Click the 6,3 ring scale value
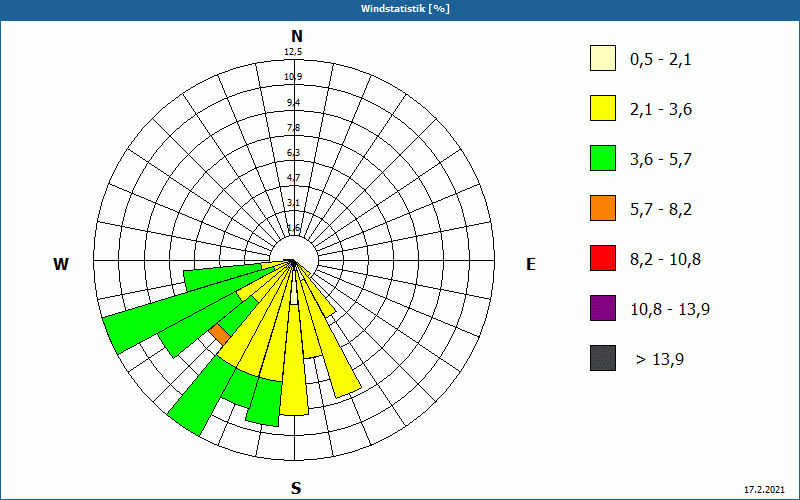 pyautogui.click(x=293, y=153)
